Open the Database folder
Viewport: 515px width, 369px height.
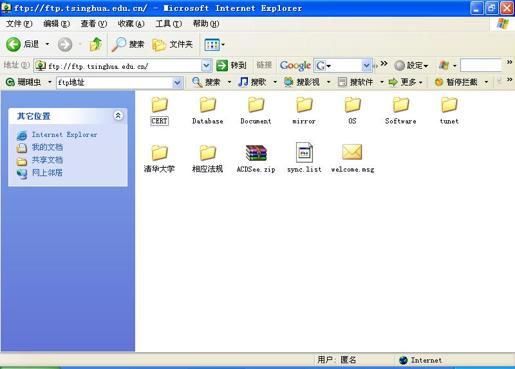click(208, 111)
